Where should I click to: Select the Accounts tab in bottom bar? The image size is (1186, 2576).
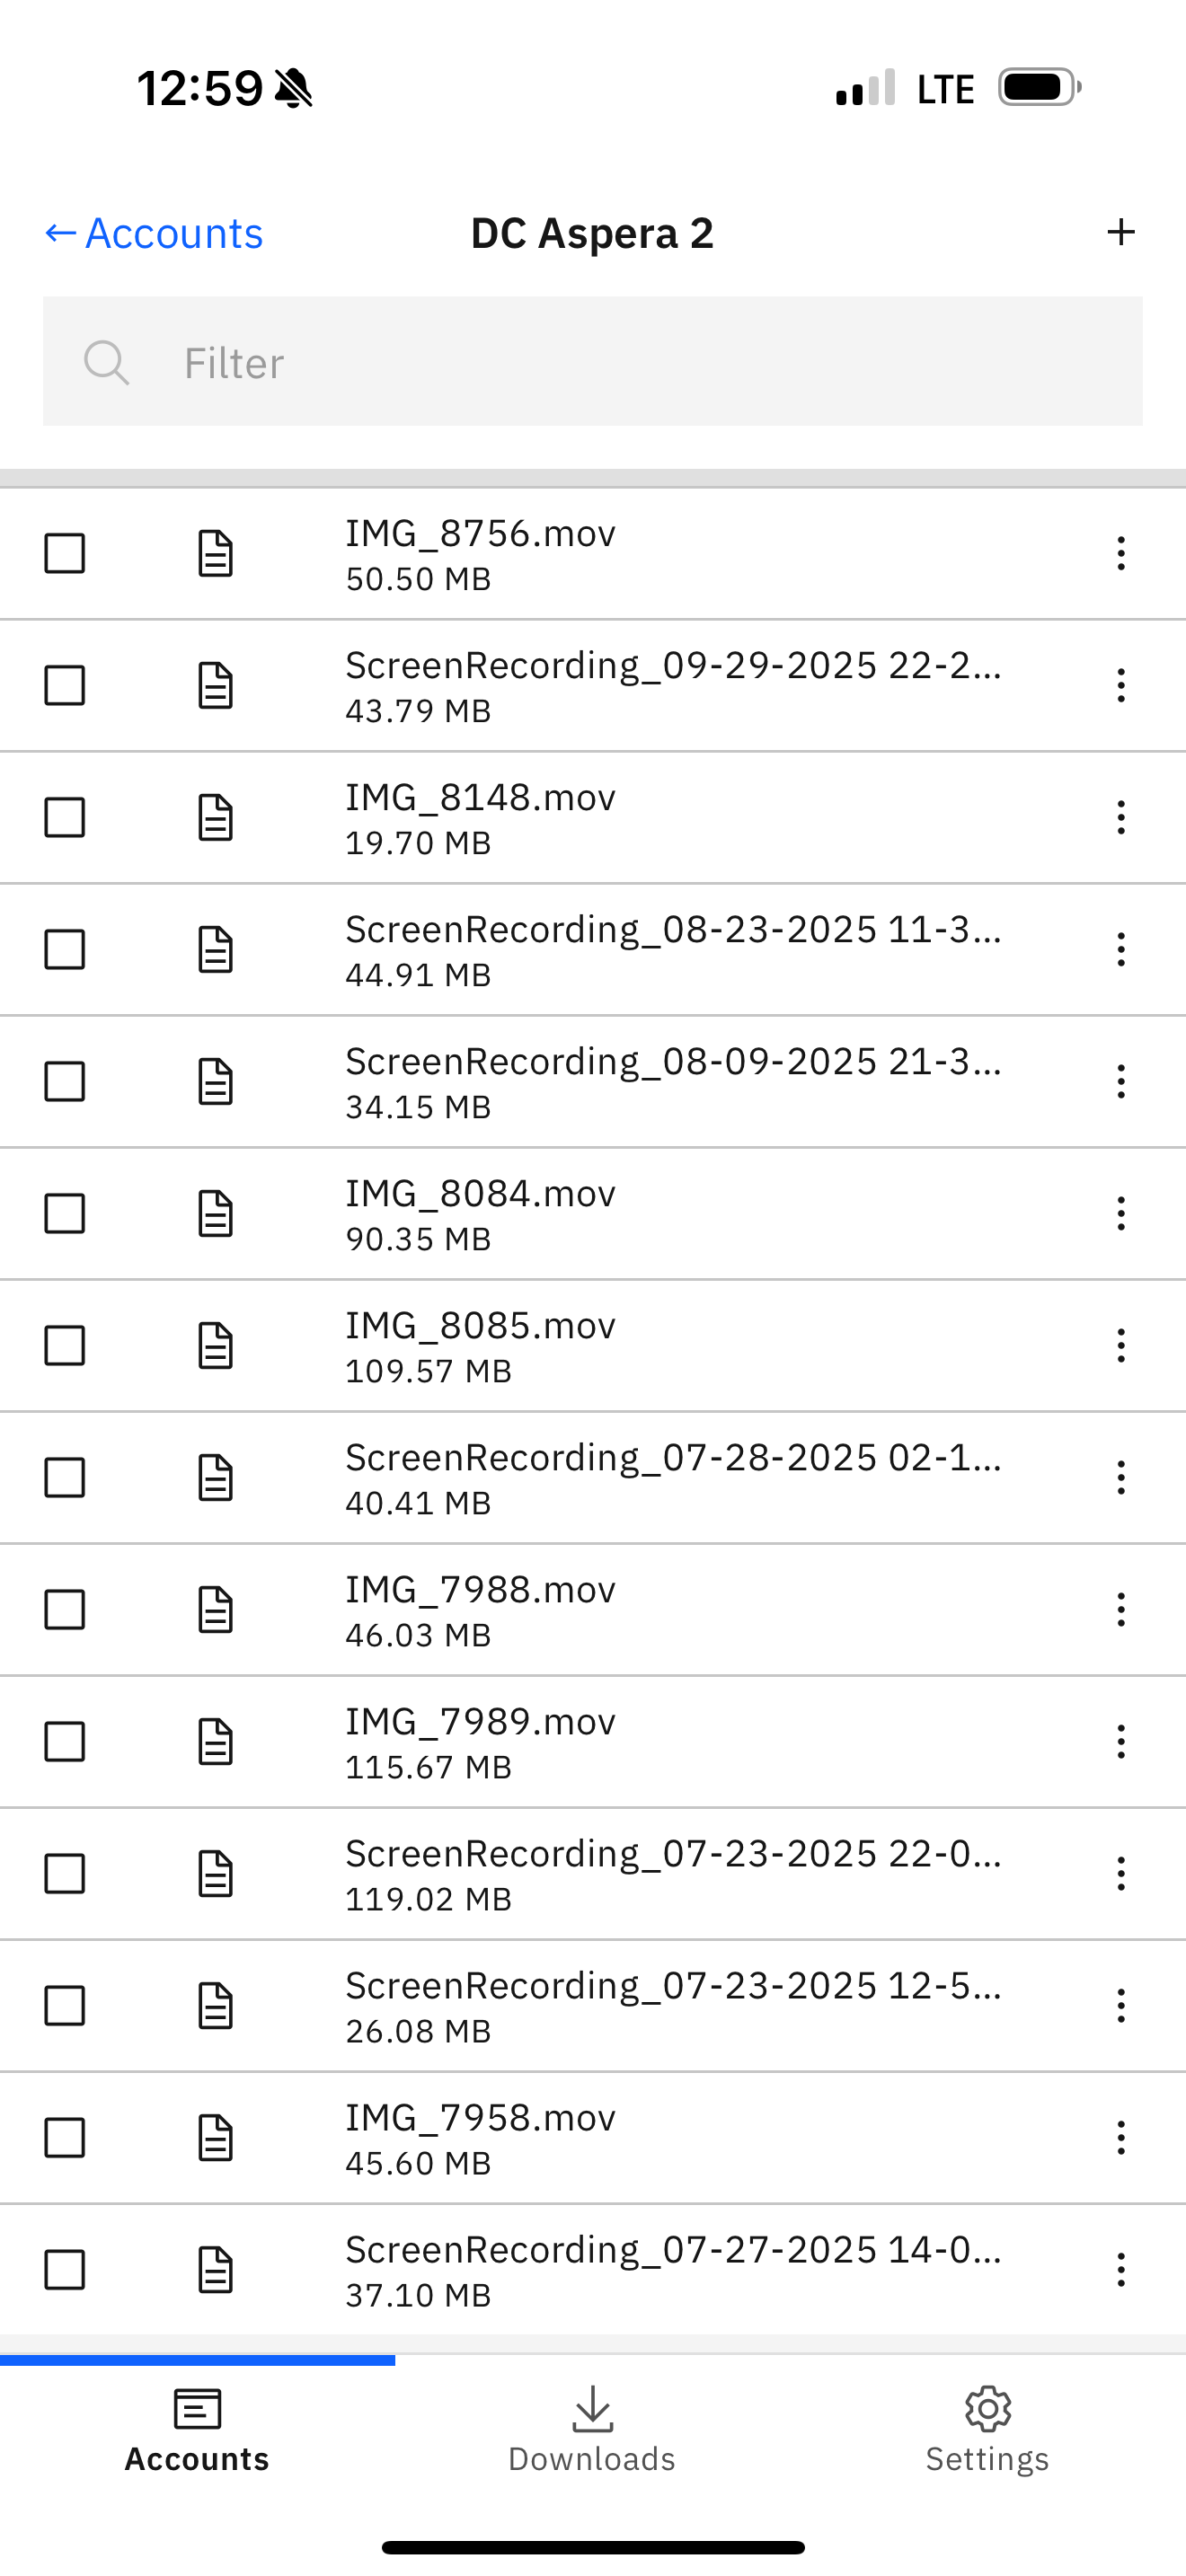197,2428
